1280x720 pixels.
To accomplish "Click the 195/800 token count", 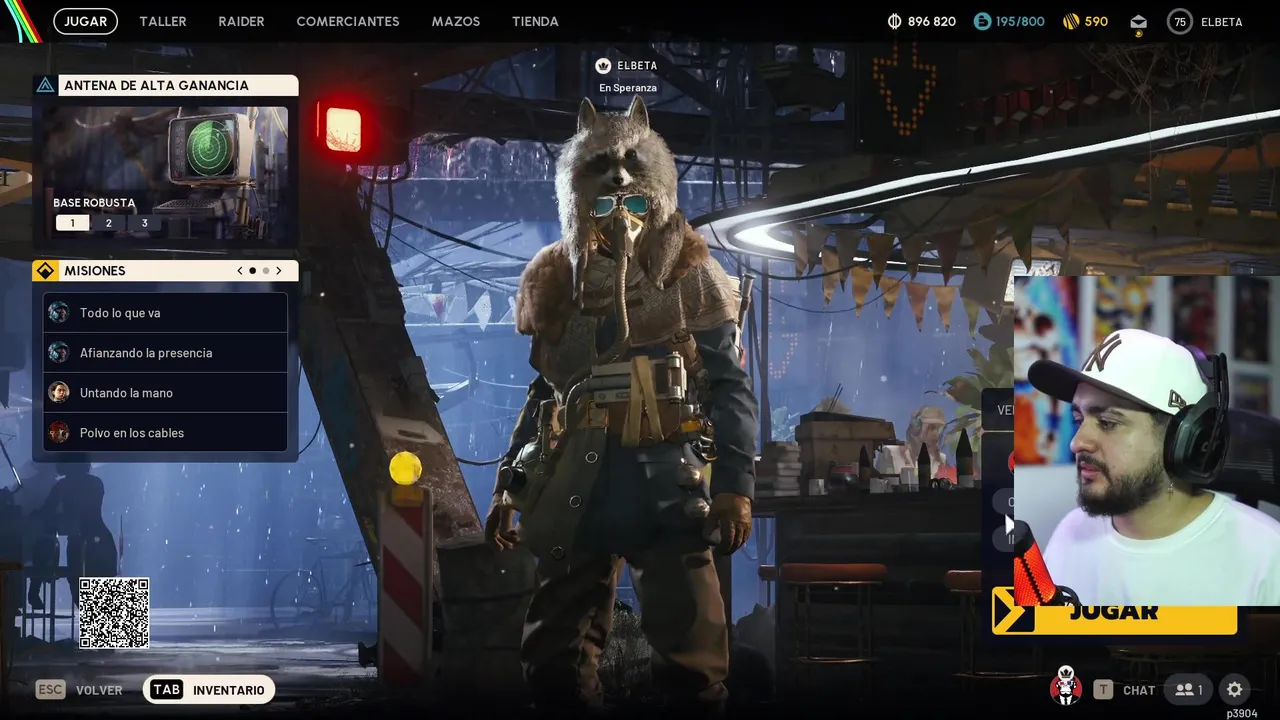I will 1020,21.
